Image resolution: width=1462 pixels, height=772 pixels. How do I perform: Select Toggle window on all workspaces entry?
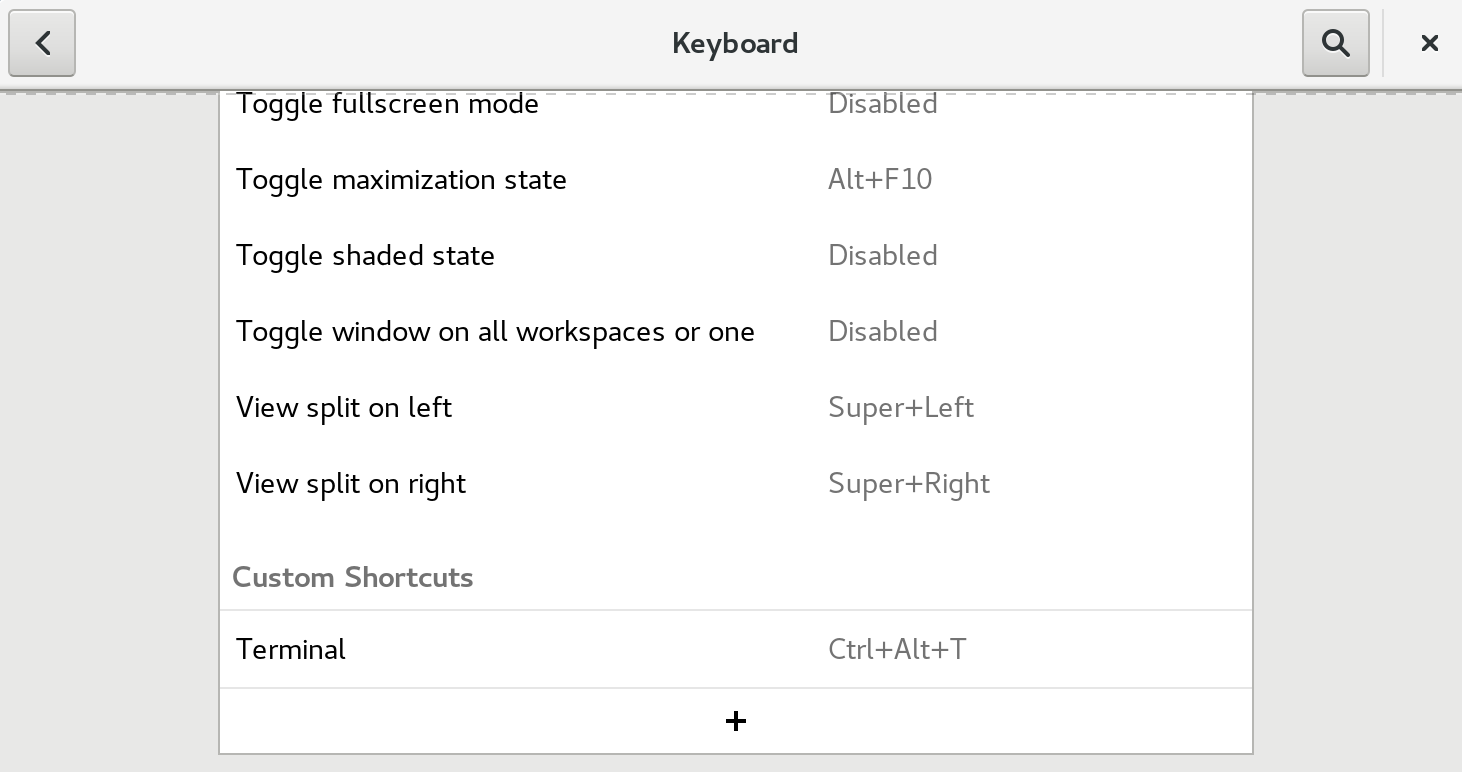(736, 332)
